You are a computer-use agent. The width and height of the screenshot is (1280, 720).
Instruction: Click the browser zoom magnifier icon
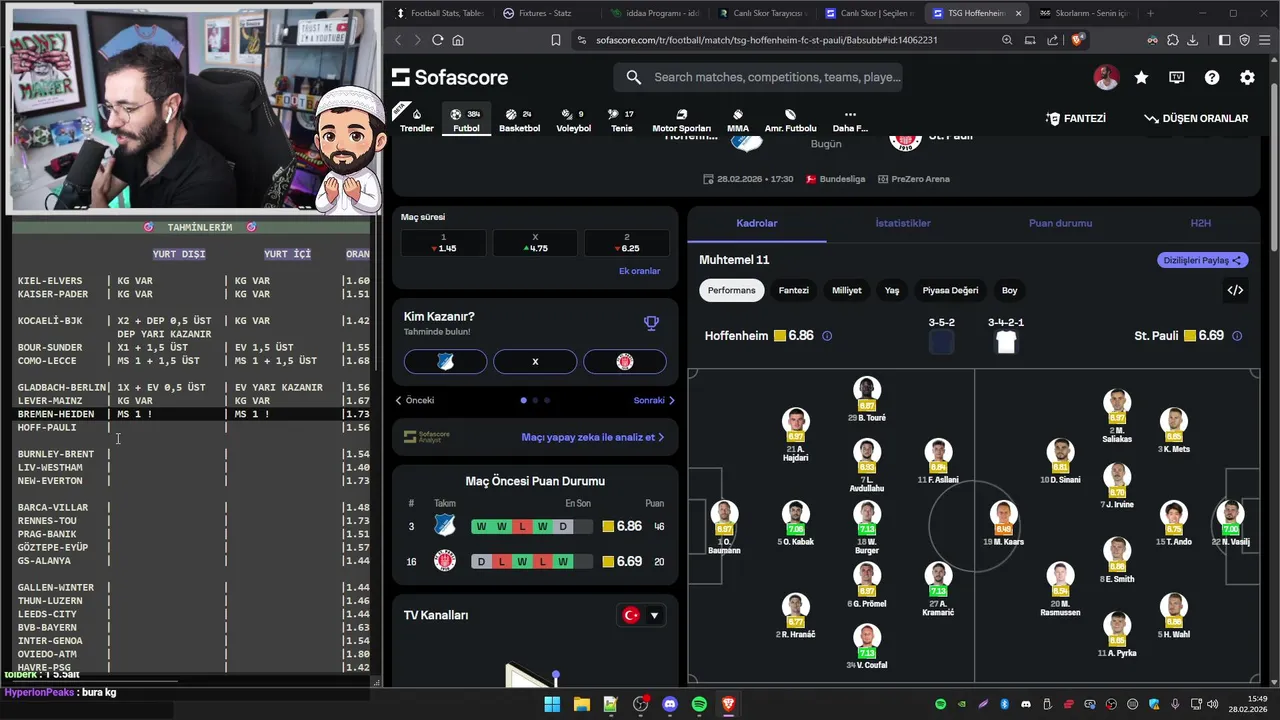point(1007,40)
